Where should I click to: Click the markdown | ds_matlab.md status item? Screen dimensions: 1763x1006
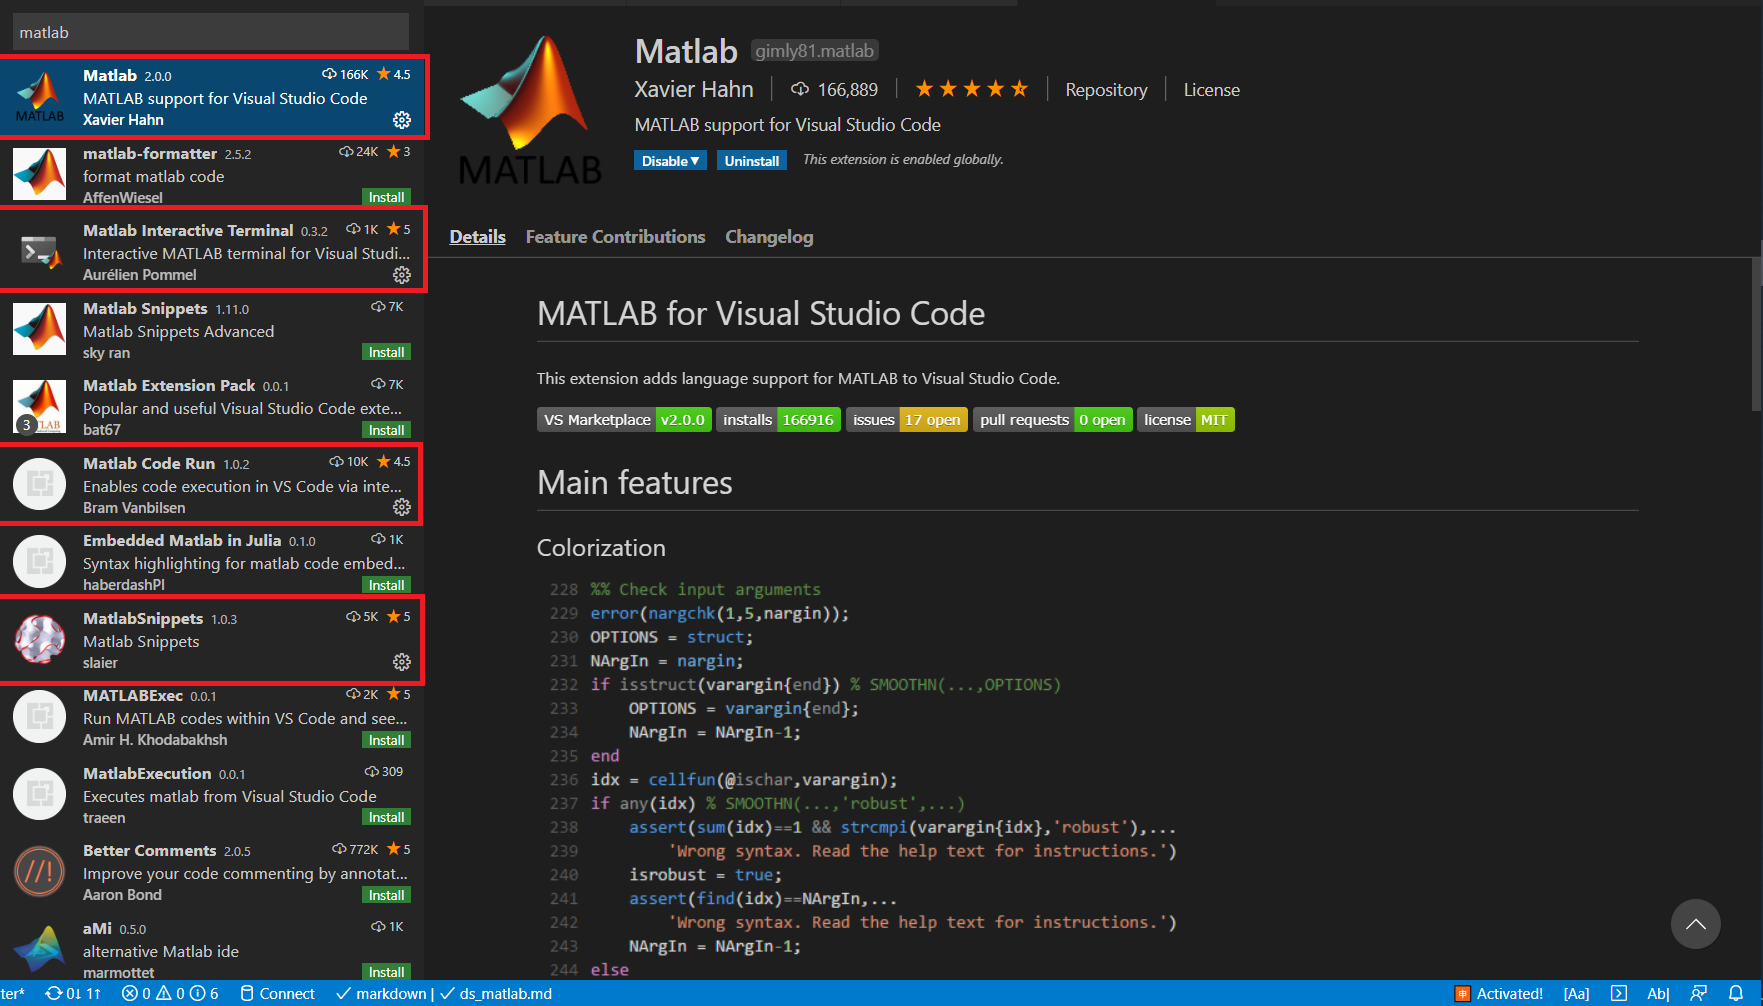click(443, 993)
